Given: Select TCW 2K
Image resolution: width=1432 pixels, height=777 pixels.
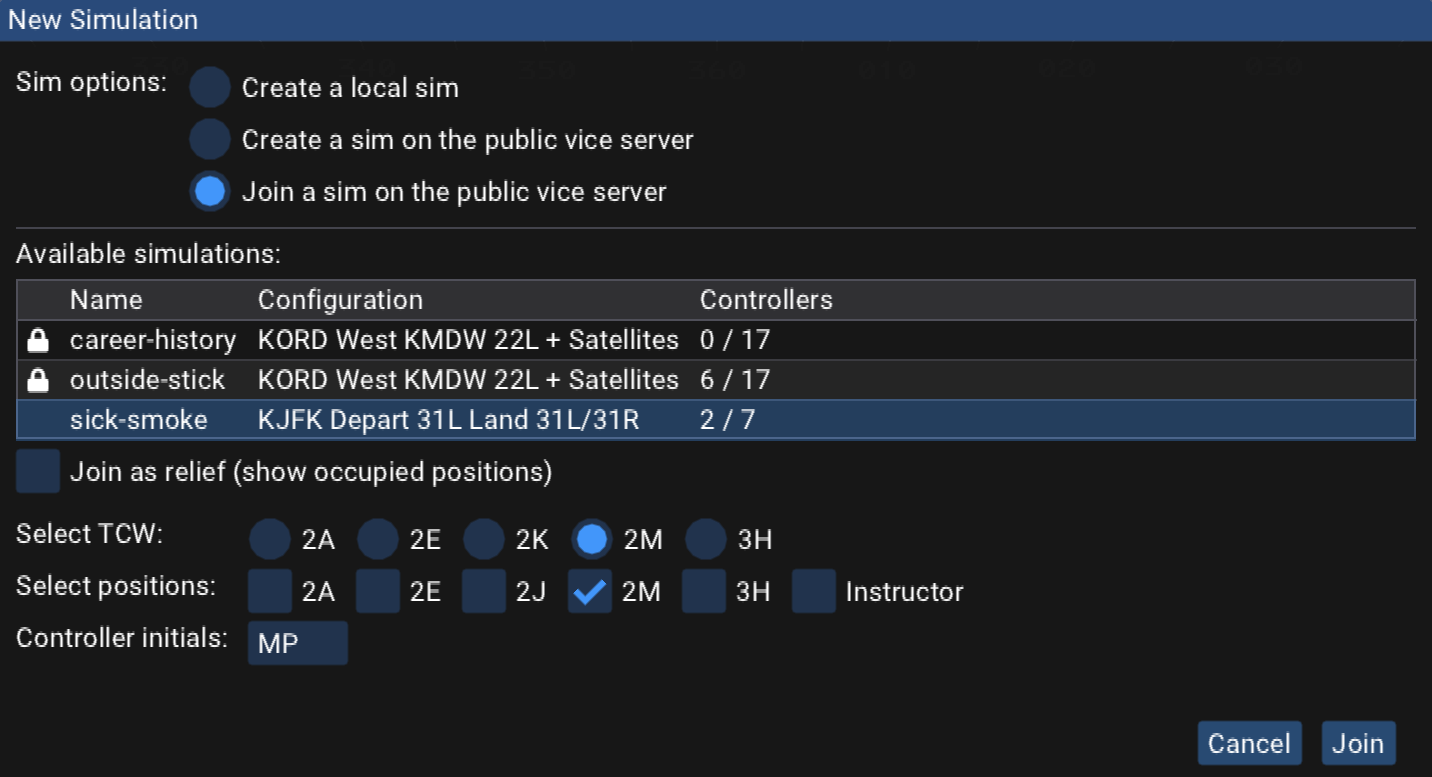Looking at the screenshot, I should click(x=484, y=539).
